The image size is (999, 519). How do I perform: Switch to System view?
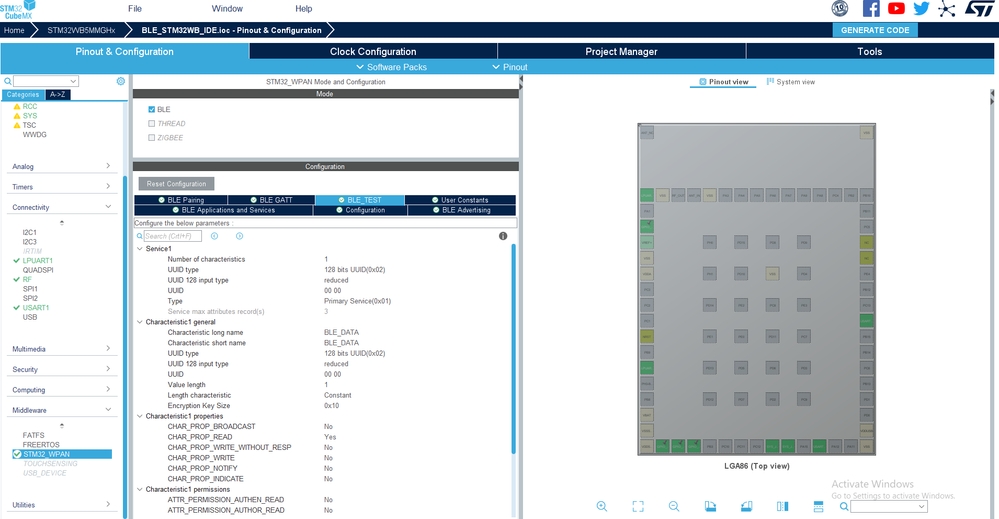791,82
